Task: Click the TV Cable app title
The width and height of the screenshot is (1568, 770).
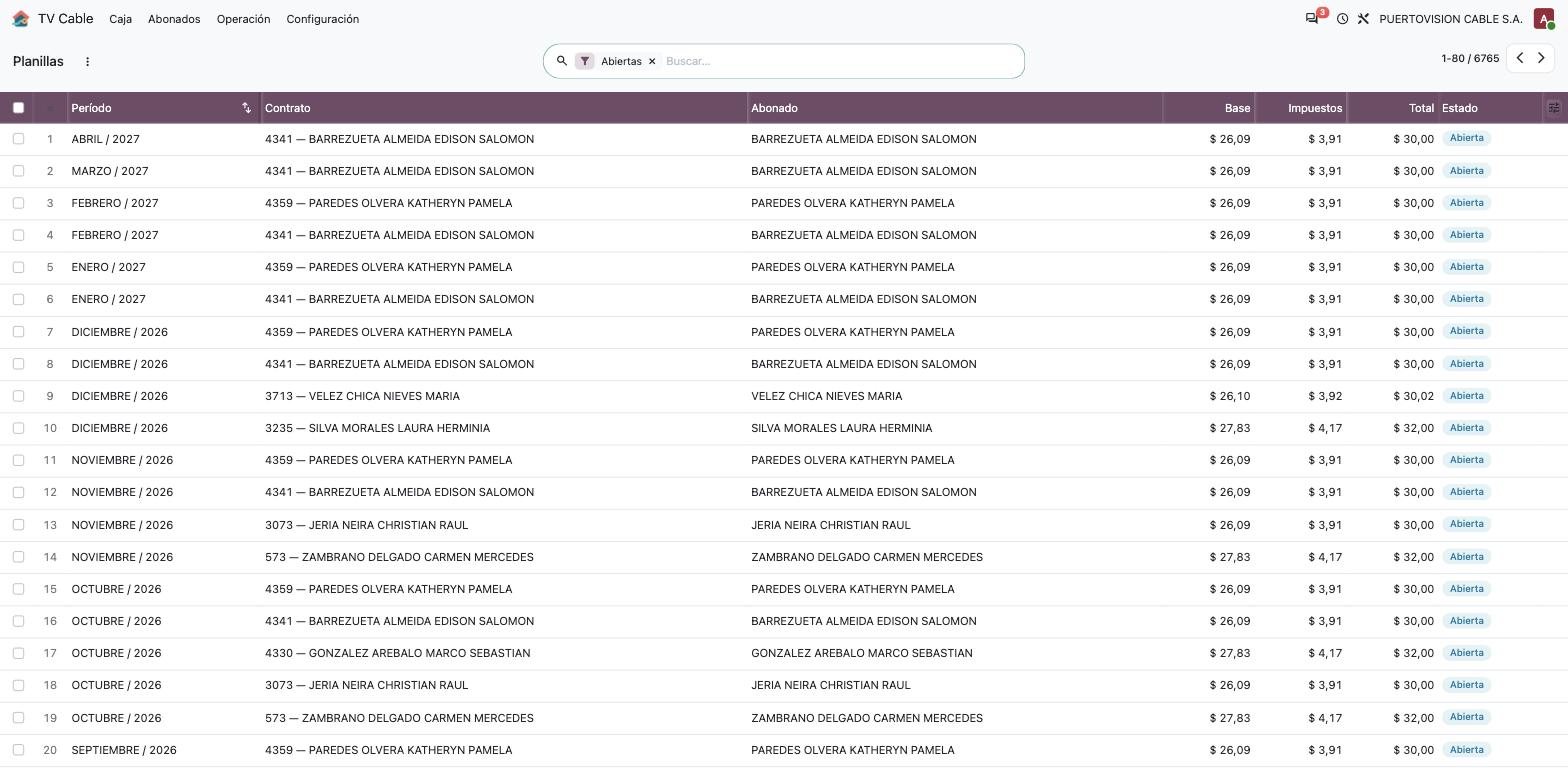Action: pyautogui.click(x=65, y=19)
